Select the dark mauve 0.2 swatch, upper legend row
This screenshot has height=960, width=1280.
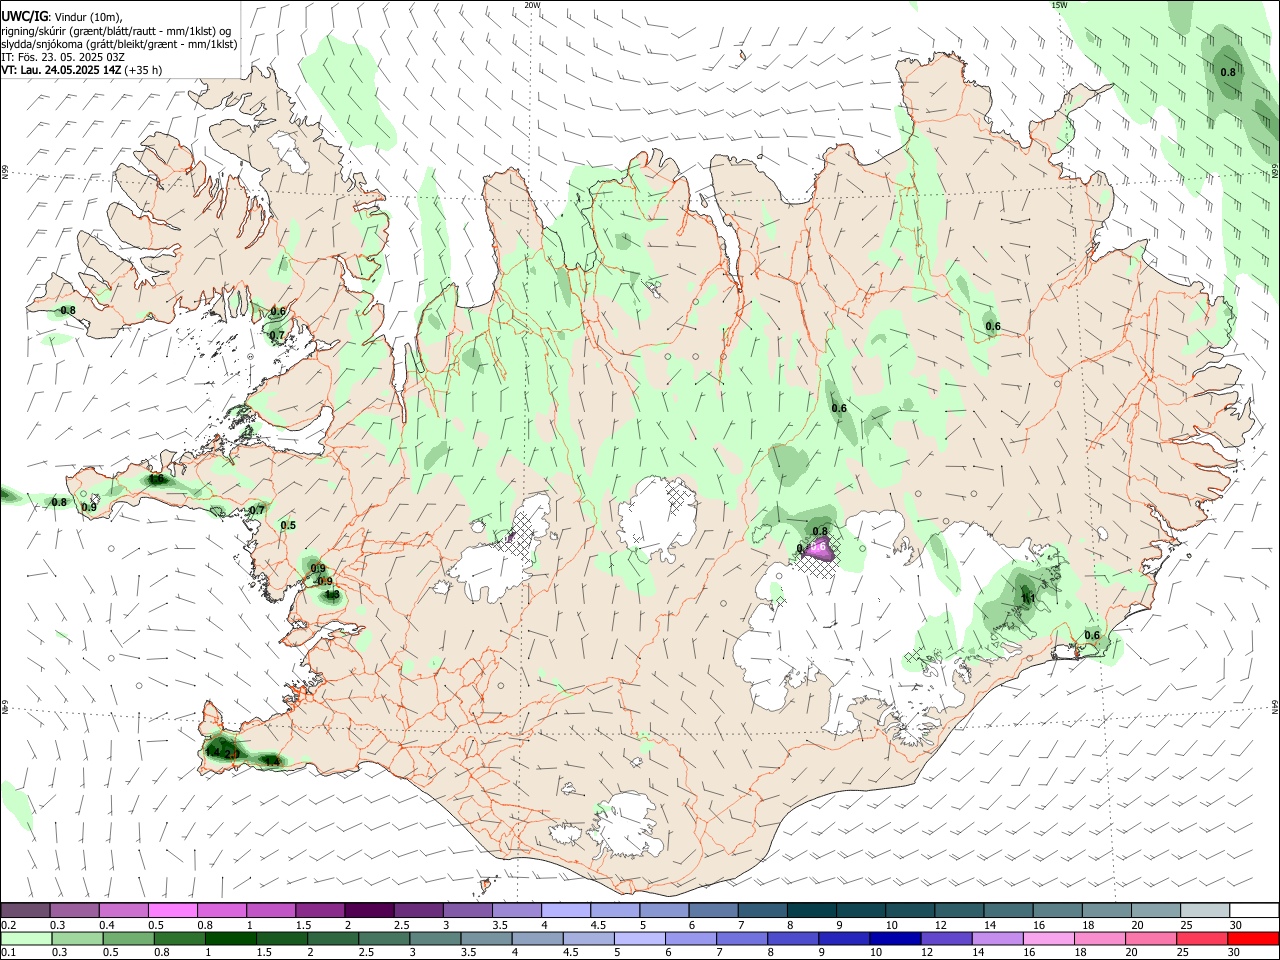(x=25, y=911)
